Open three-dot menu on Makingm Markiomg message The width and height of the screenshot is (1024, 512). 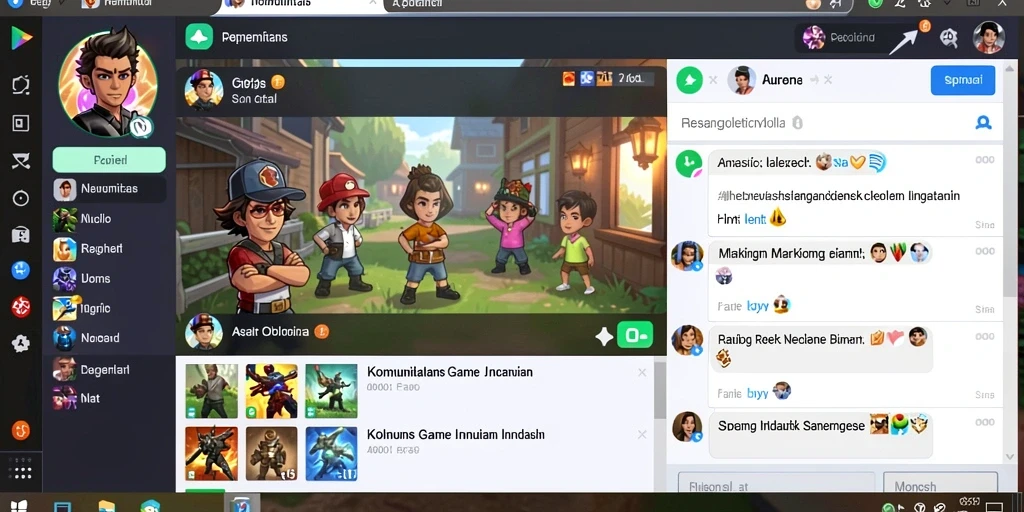coord(984,251)
